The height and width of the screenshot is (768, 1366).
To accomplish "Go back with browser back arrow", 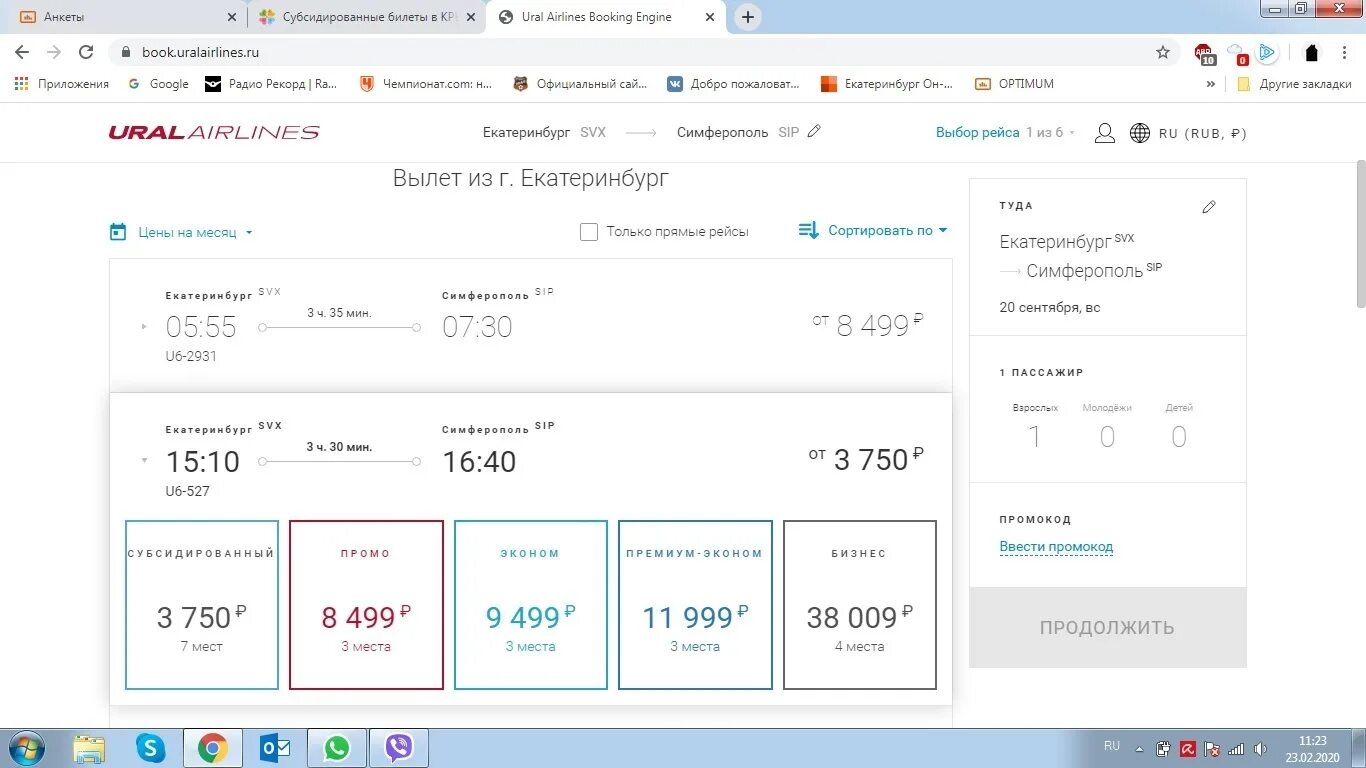I will pyautogui.click(x=22, y=52).
